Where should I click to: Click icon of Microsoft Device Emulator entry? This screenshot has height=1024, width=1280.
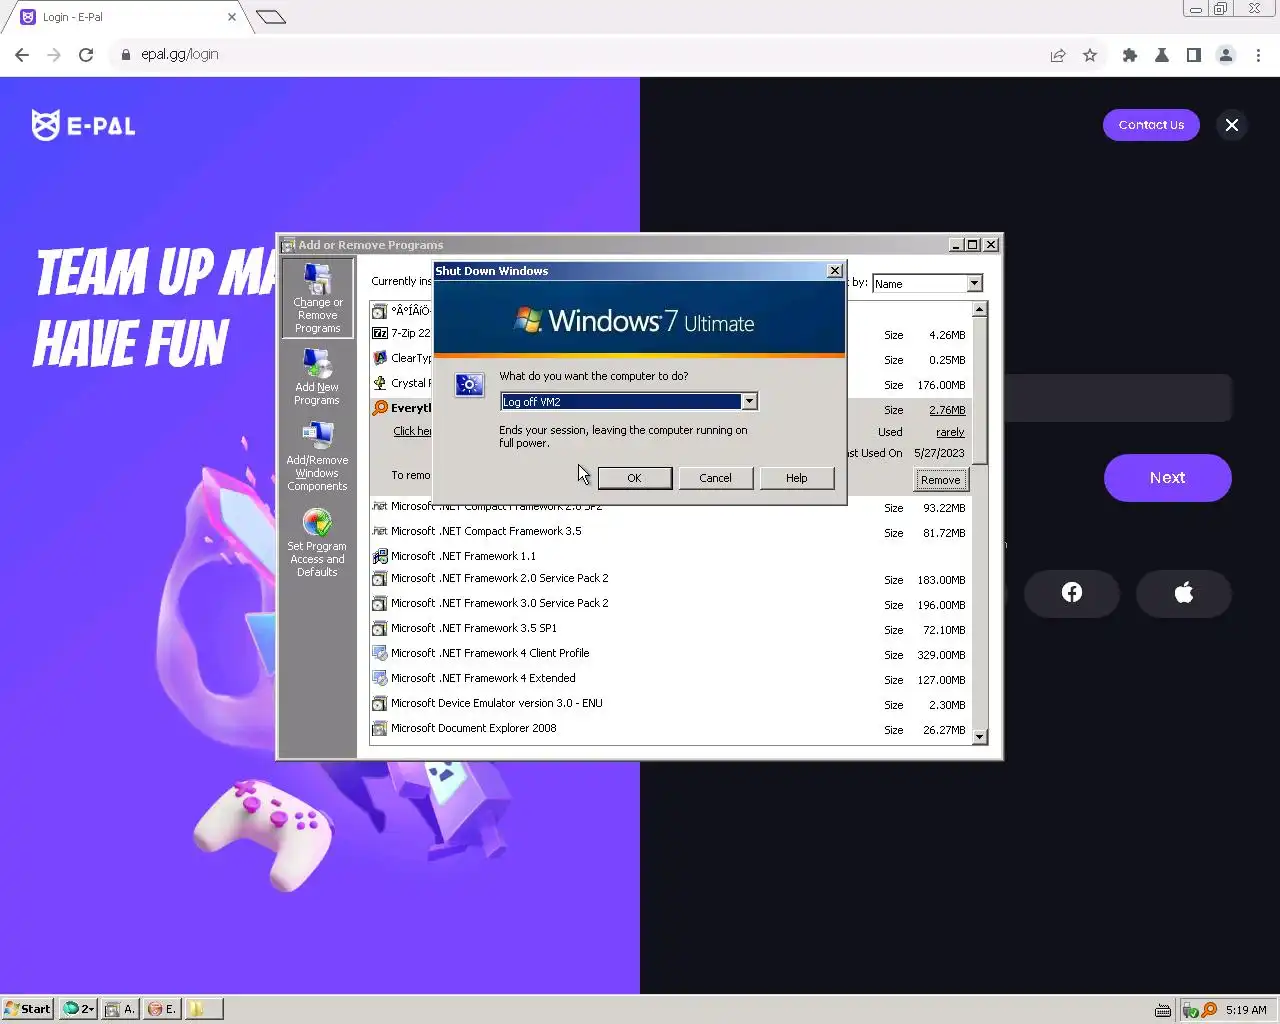pos(380,703)
